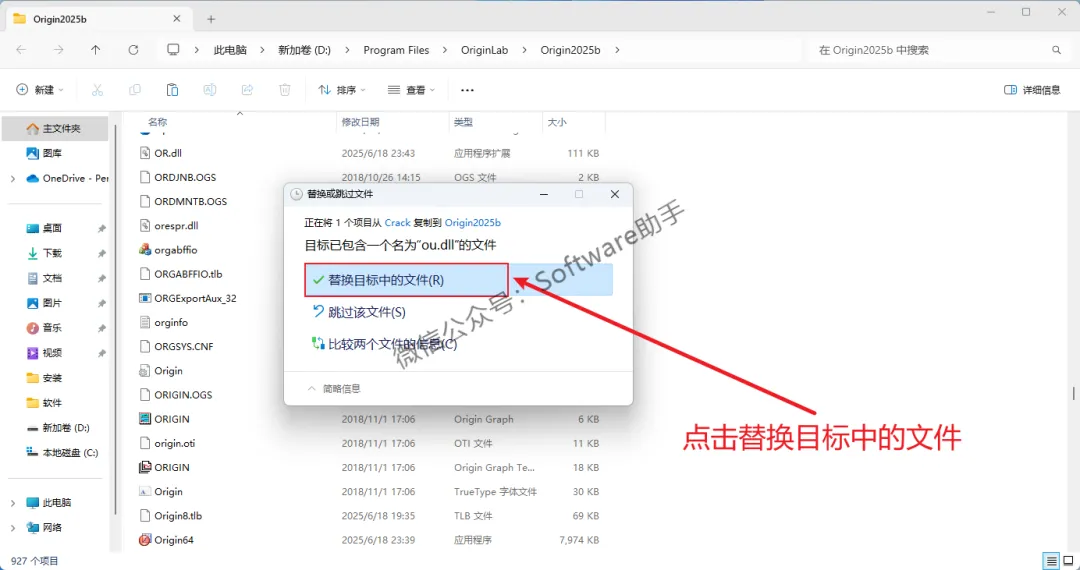Click chevron after Origin2025b in address bar
Screen dimensions: 1080x570
coord(616,50)
